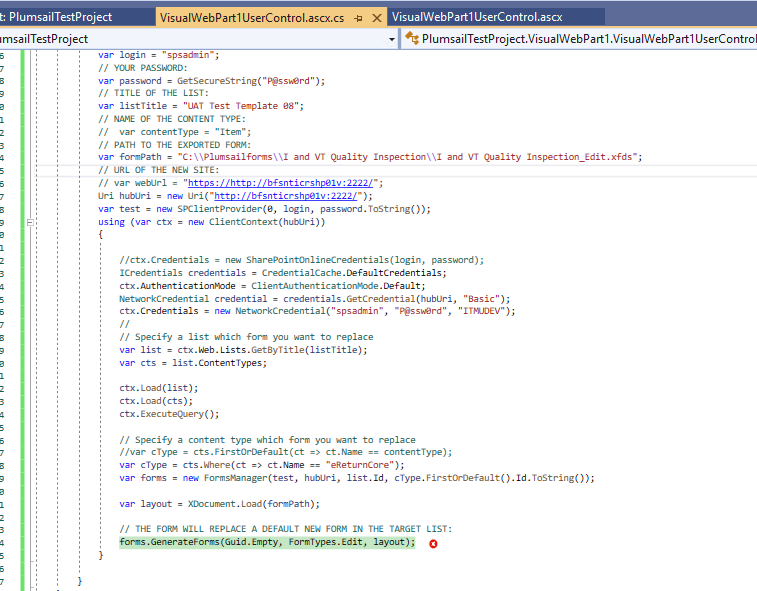Open the VisualWebPart1UserControl class navigation dropdown

click(x=585, y=39)
